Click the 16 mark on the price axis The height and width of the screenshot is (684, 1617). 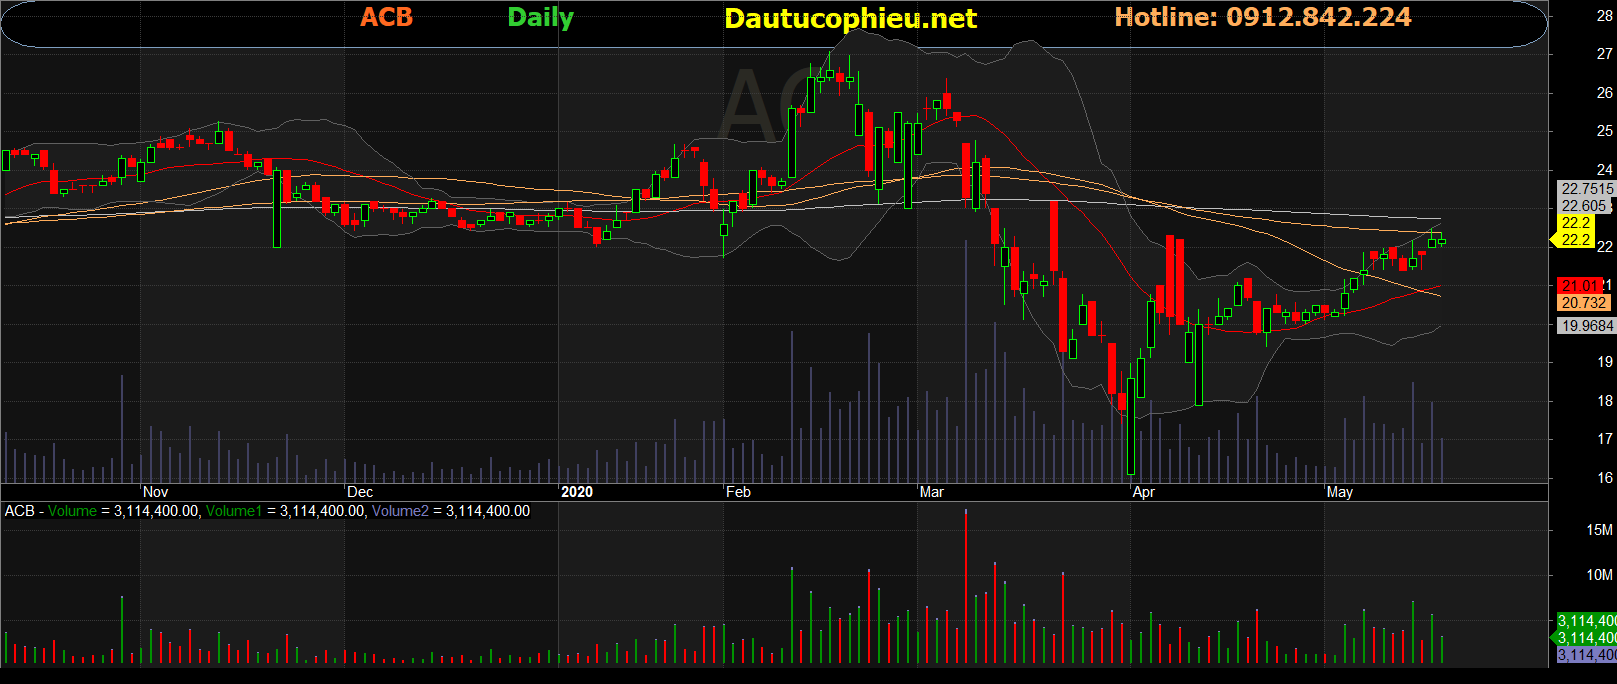tap(1604, 478)
